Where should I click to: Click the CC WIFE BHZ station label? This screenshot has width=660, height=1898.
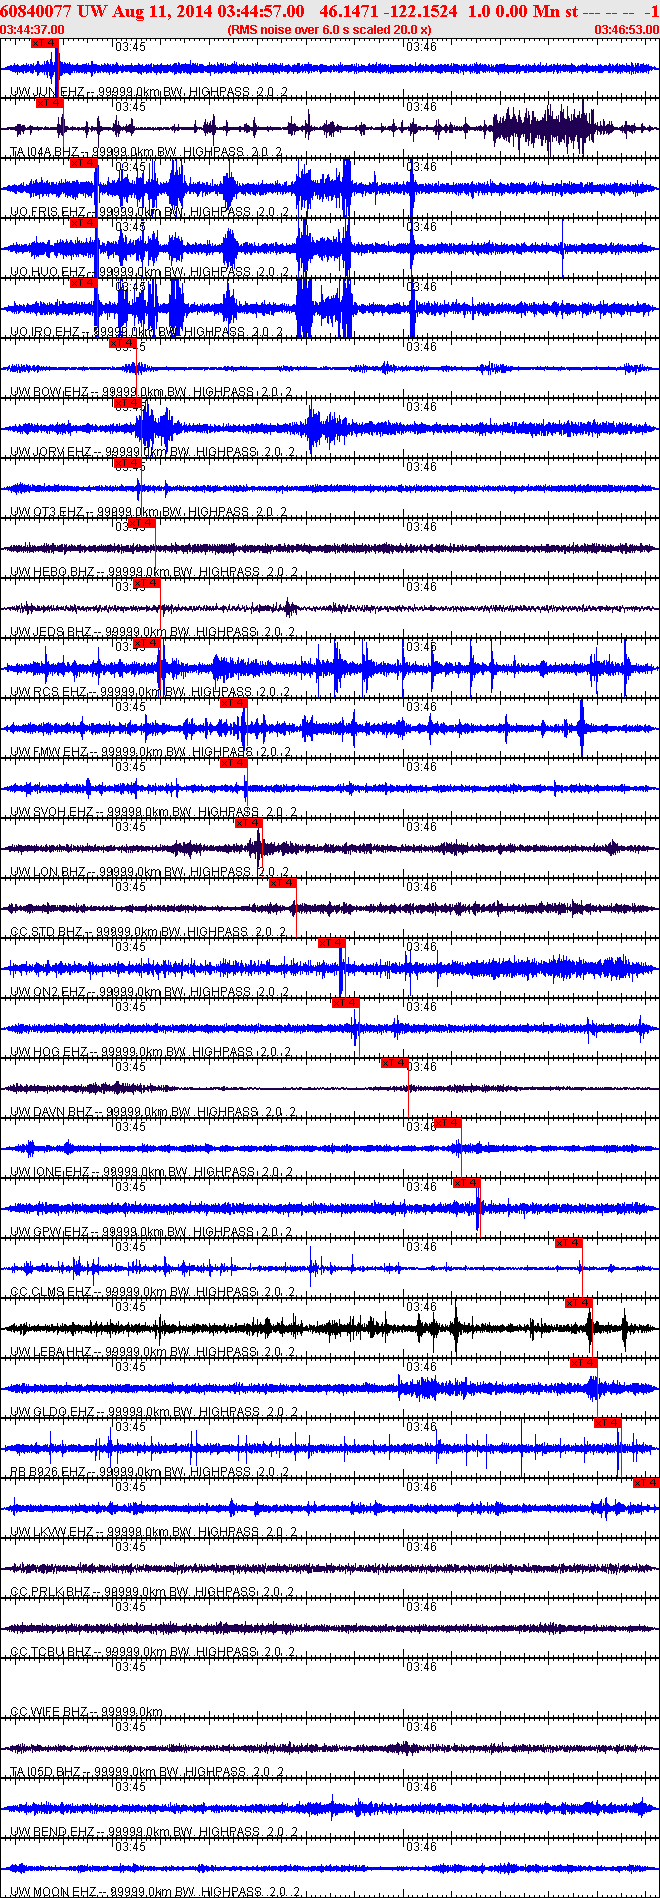[49, 1712]
